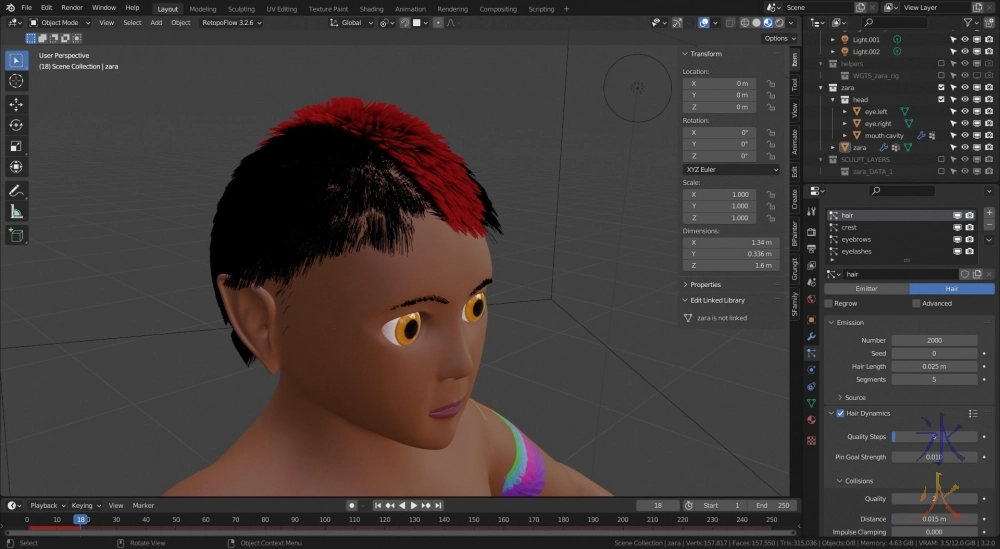Enable the Regrow checkbox
This screenshot has height=549, width=1000.
pyautogui.click(x=829, y=303)
